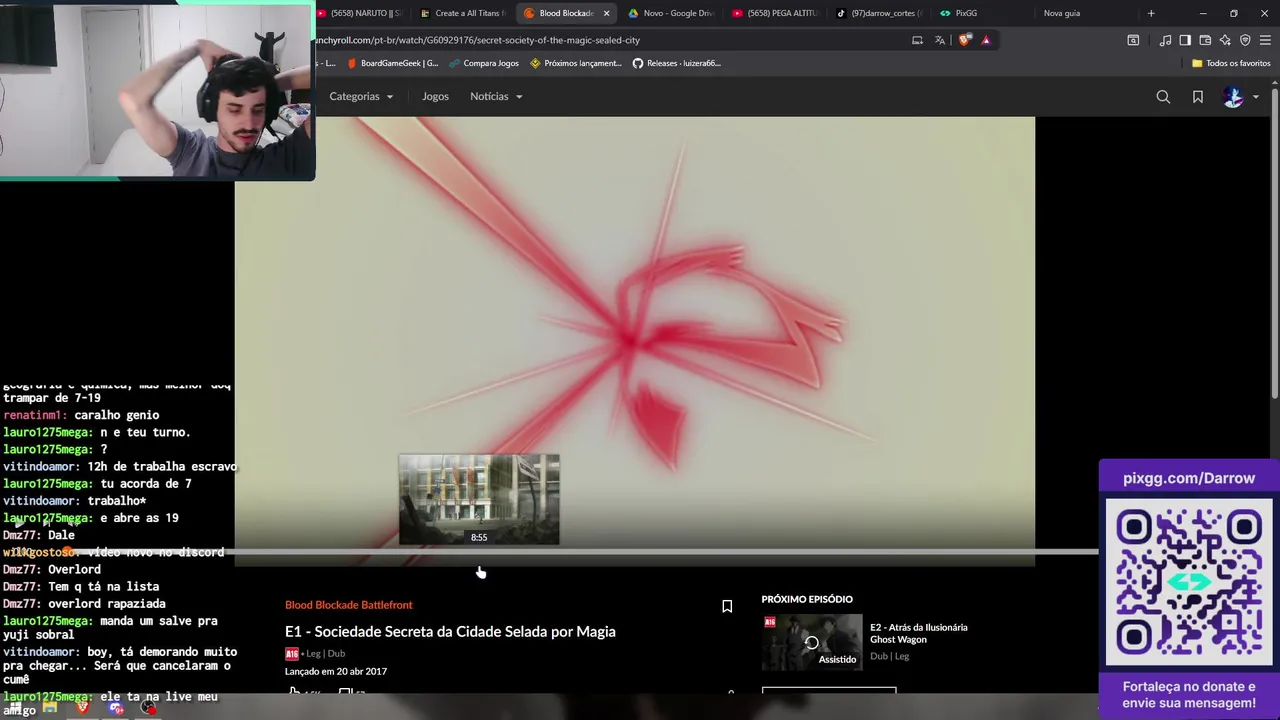Expand the Notícias dropdown

pyautogui.click(x=496, y=96)
